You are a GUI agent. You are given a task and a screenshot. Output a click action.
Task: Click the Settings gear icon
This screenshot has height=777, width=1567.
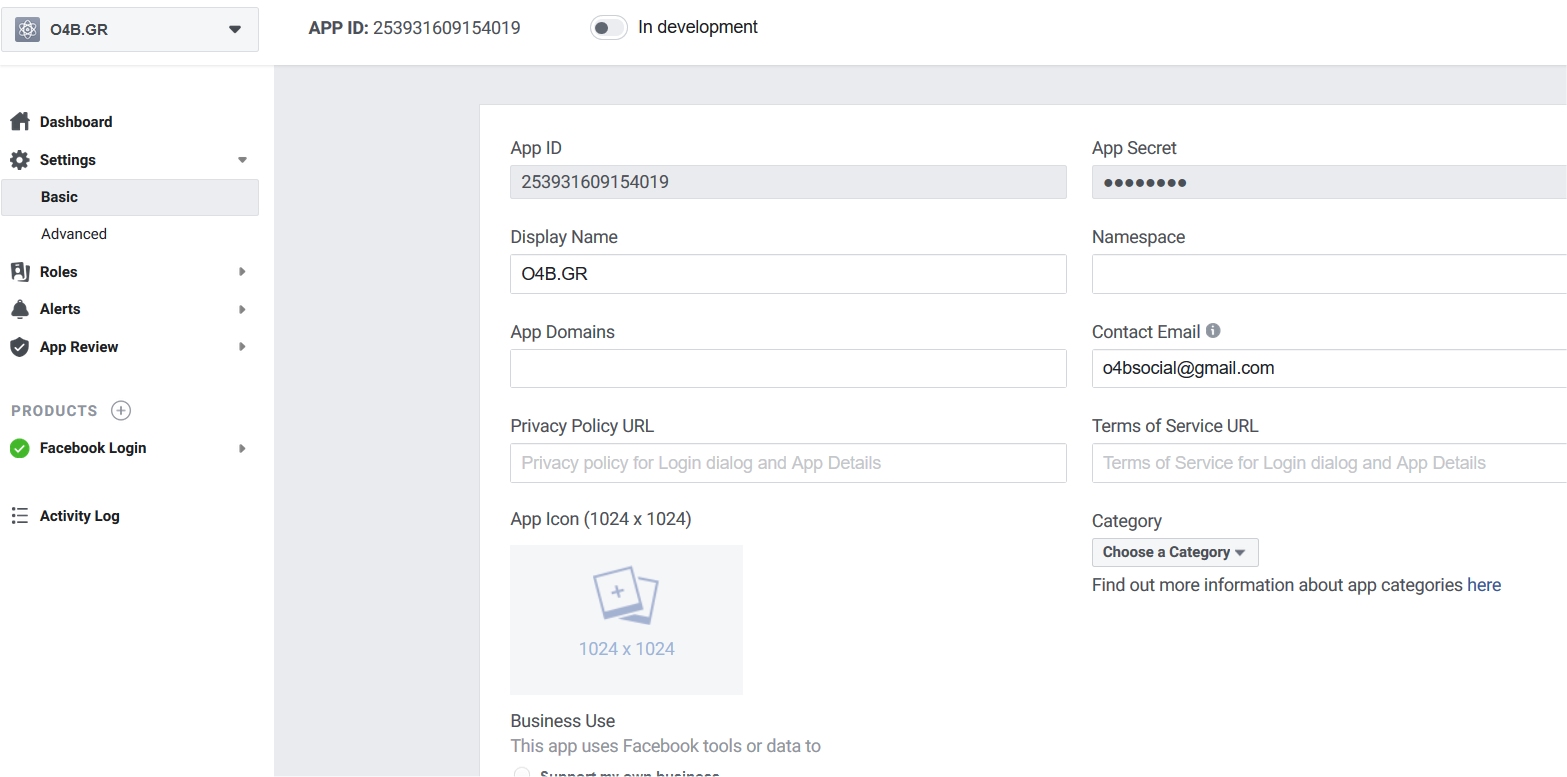[19, 160]
